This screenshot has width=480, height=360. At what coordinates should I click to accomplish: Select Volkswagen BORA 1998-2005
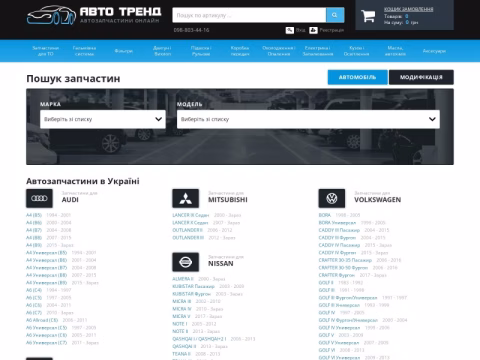[x=325, y=215]
